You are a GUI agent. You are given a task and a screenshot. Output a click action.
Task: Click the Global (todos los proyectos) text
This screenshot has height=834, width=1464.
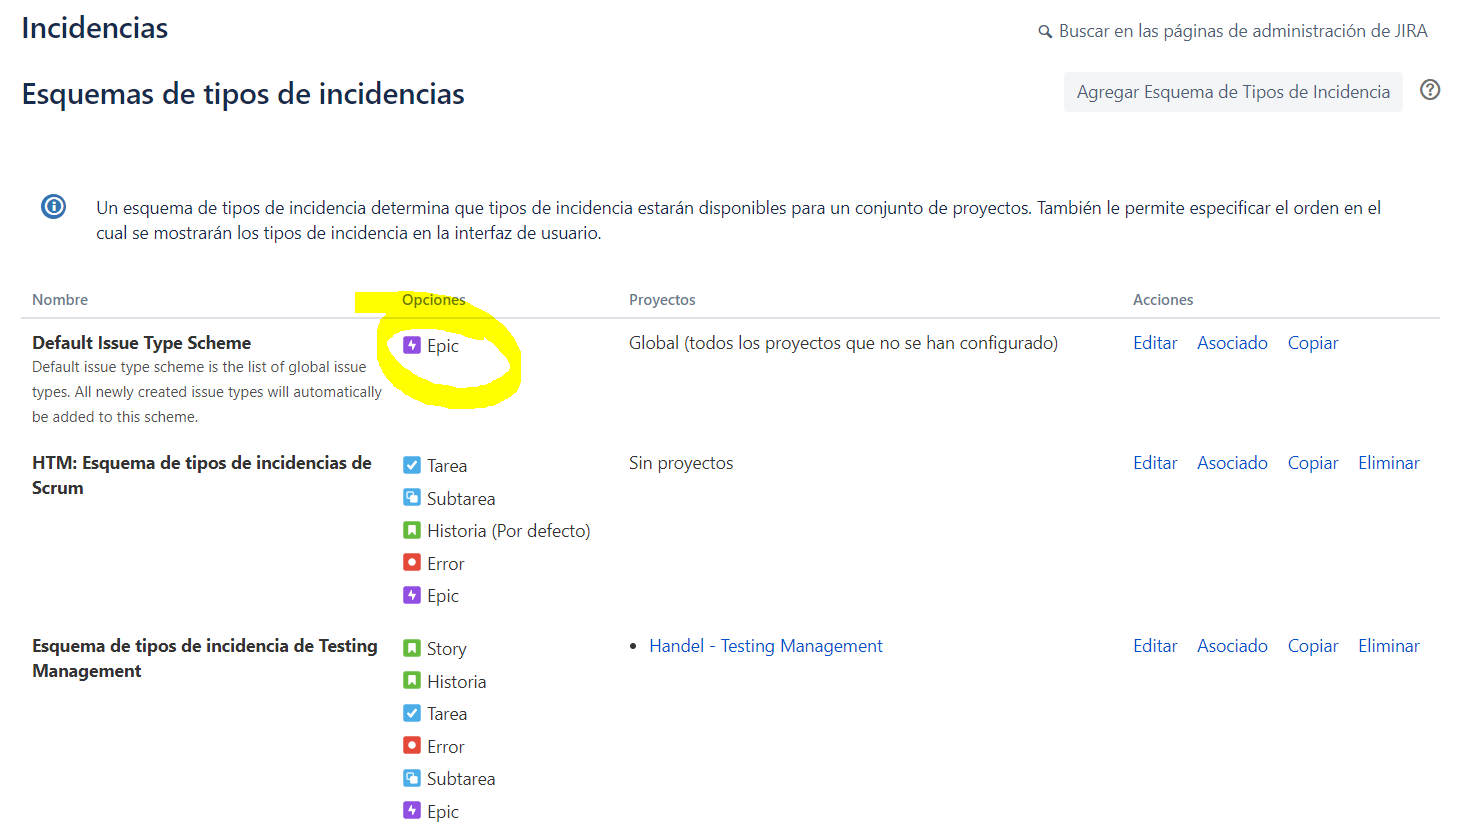point(843,343)
